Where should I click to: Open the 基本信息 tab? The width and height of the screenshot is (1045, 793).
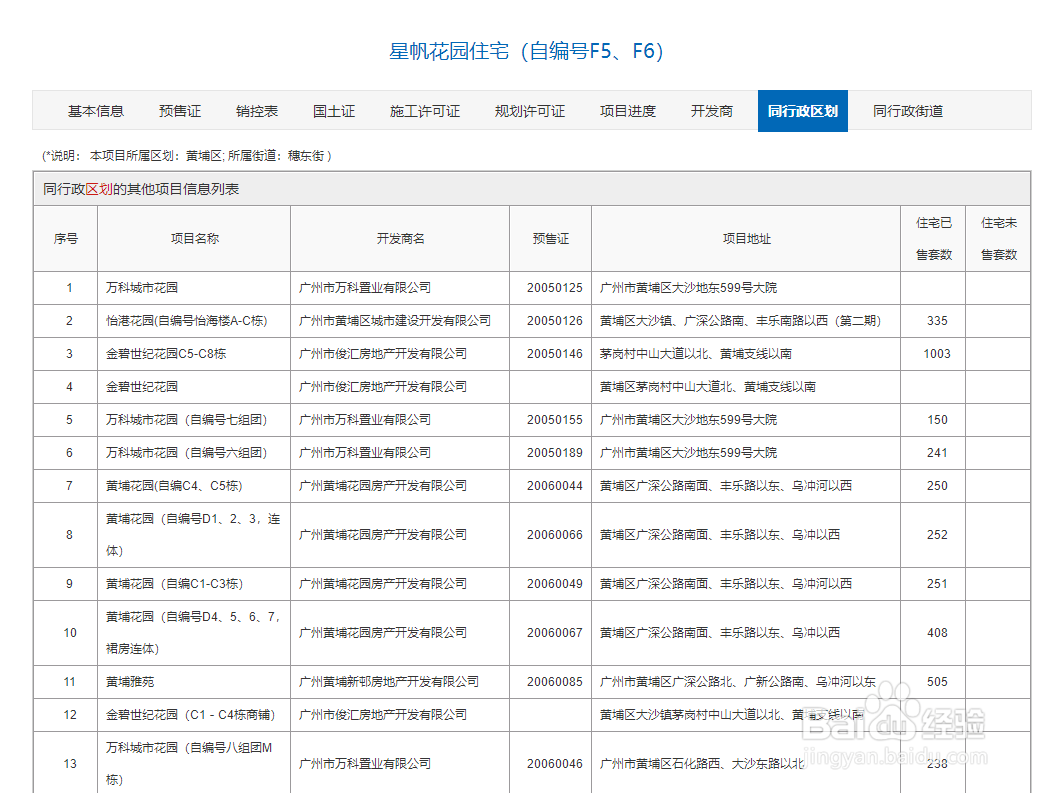click(x=95, y=111)
